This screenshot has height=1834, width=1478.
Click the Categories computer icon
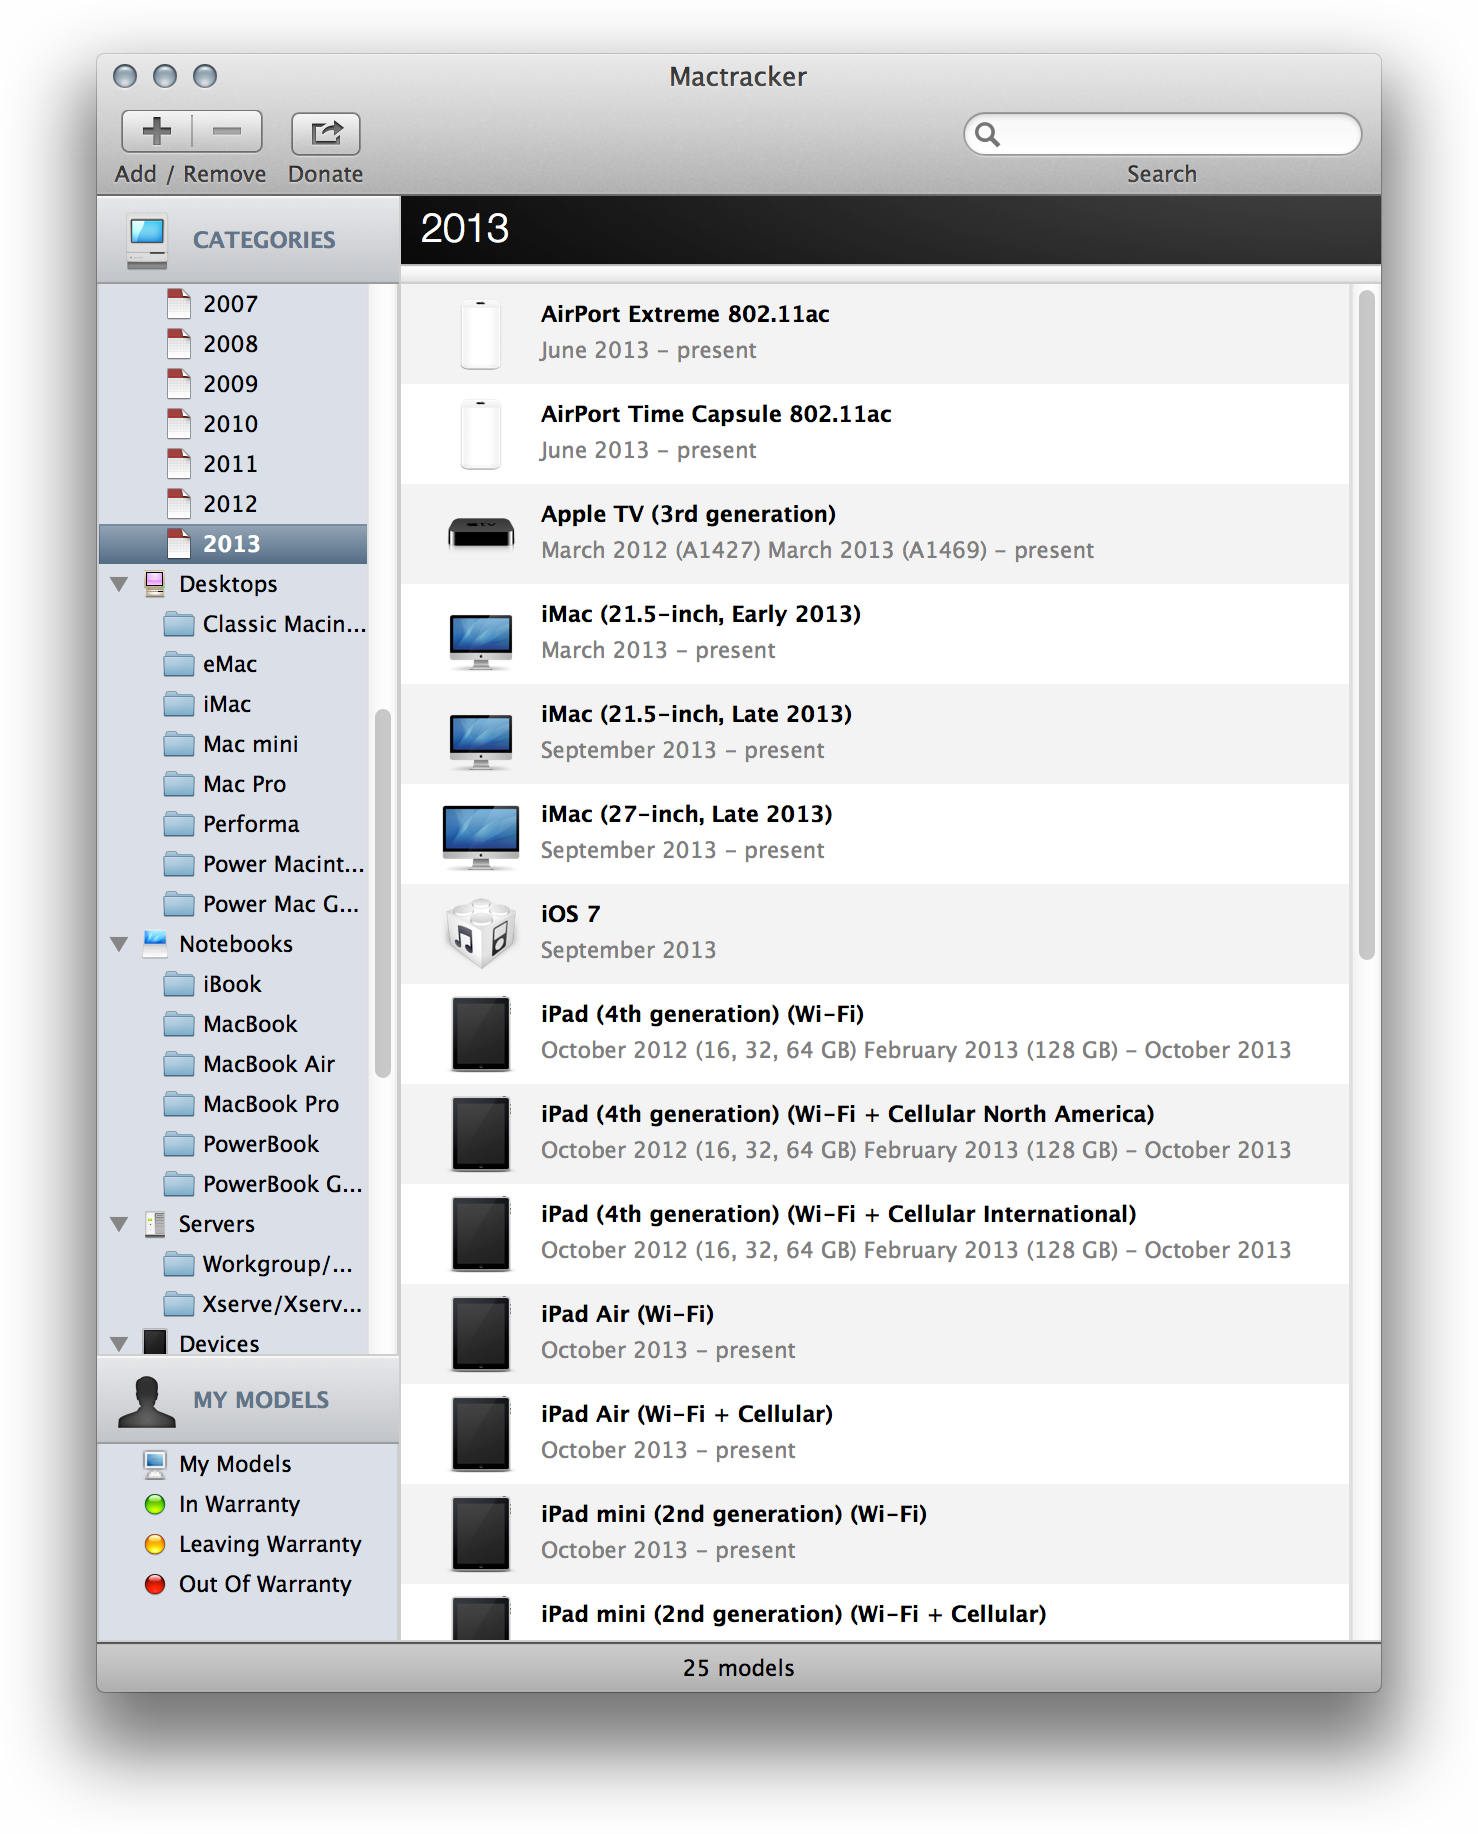click(x=148, y=241)
